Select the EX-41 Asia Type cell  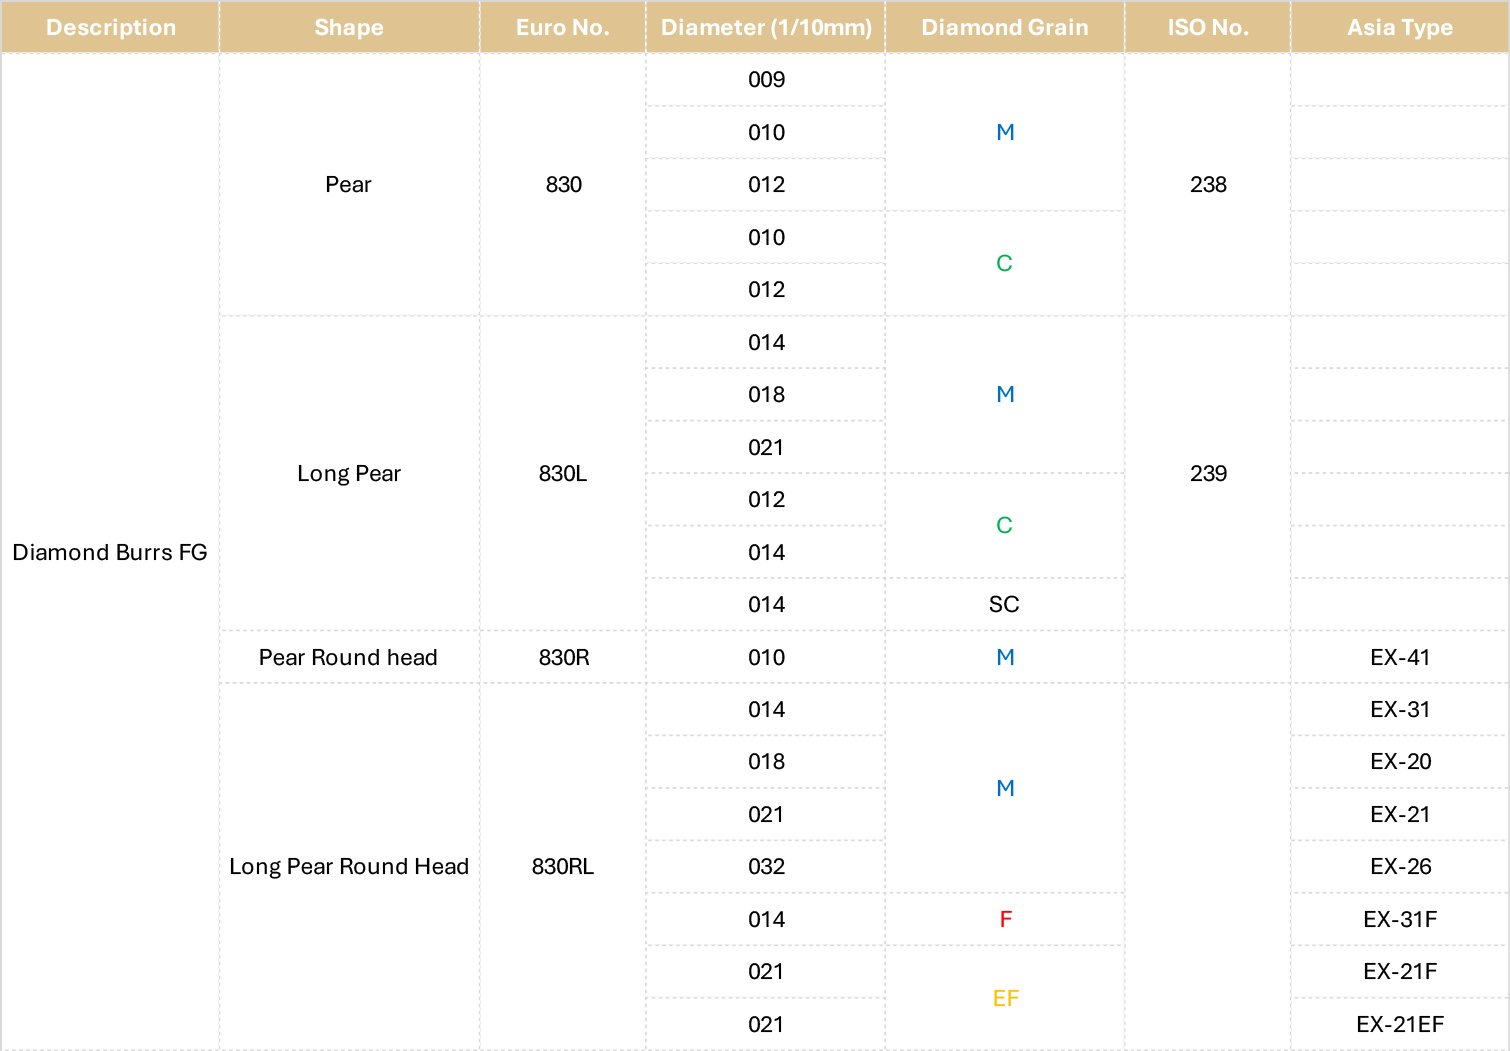click(1400, 657)
